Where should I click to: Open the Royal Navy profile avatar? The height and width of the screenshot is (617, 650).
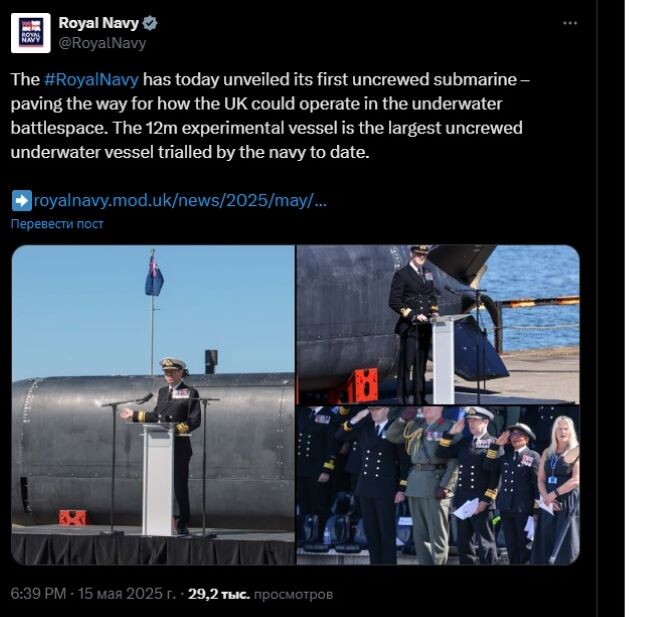pos(31,33)
